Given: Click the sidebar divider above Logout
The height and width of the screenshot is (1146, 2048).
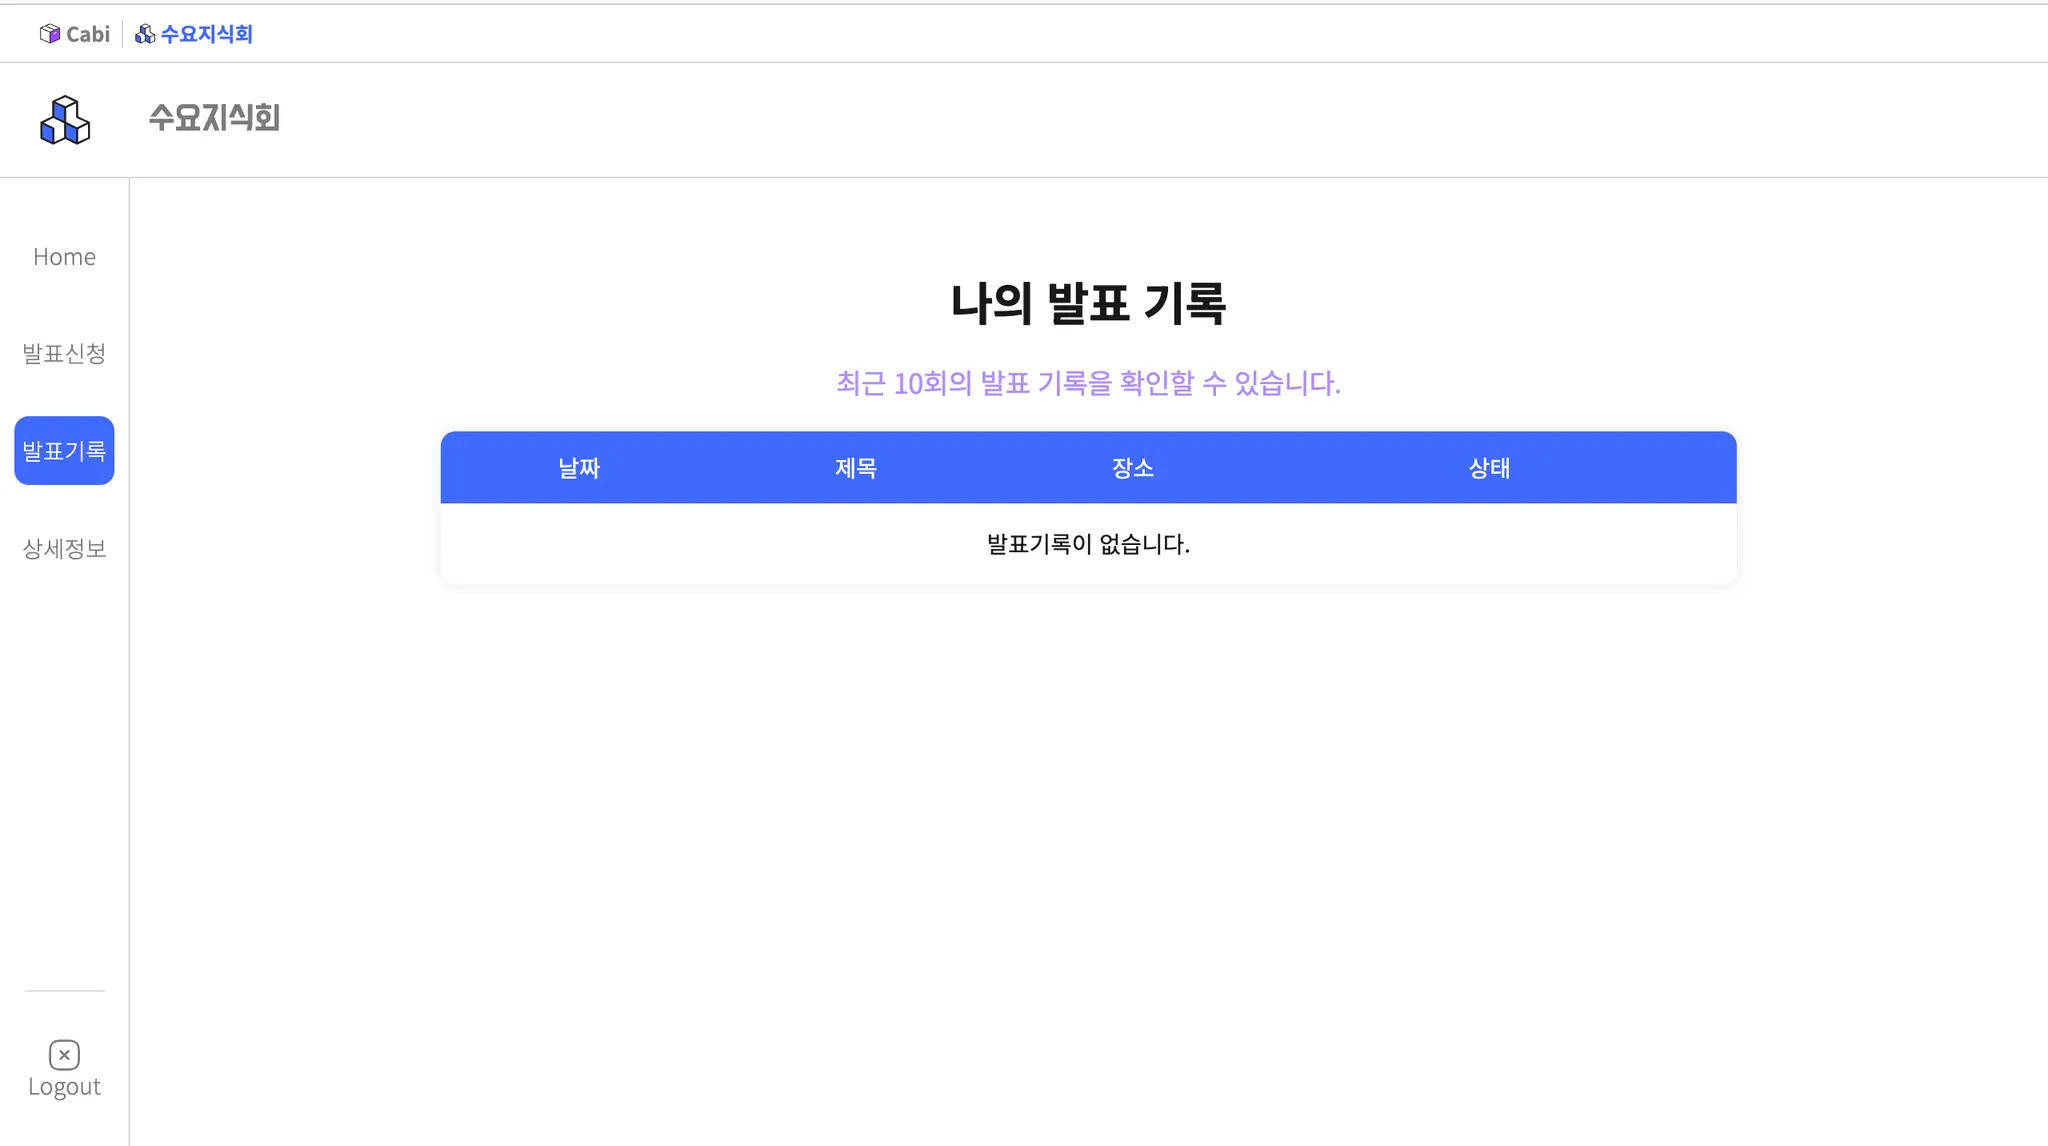Looking at the screenshot, I should (x=64, y=991).
